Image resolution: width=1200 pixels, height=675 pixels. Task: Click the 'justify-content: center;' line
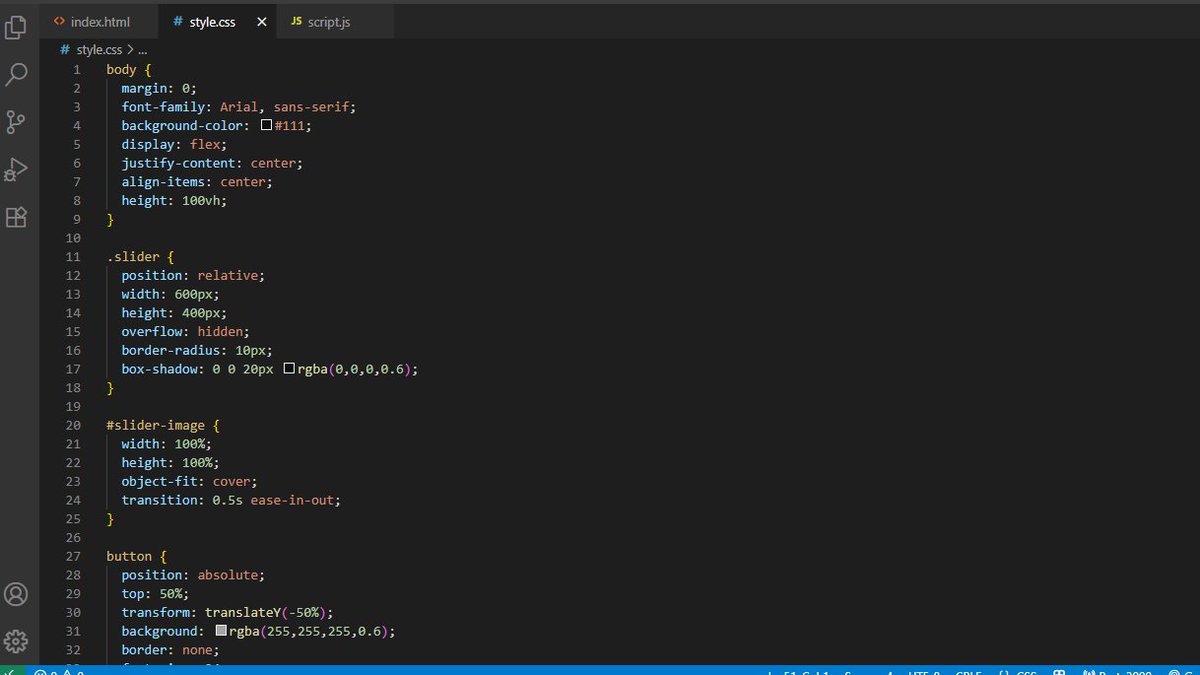click(x=212, y=163)
